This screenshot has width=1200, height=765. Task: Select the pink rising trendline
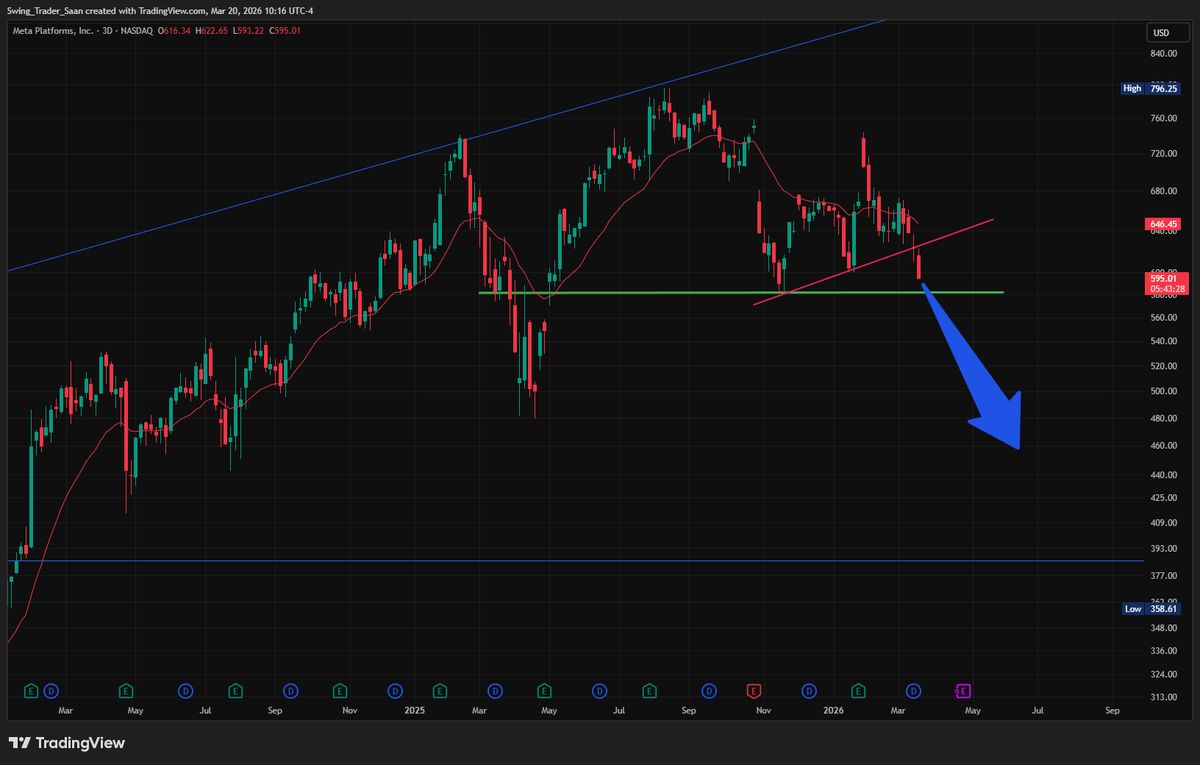[873, 260]
